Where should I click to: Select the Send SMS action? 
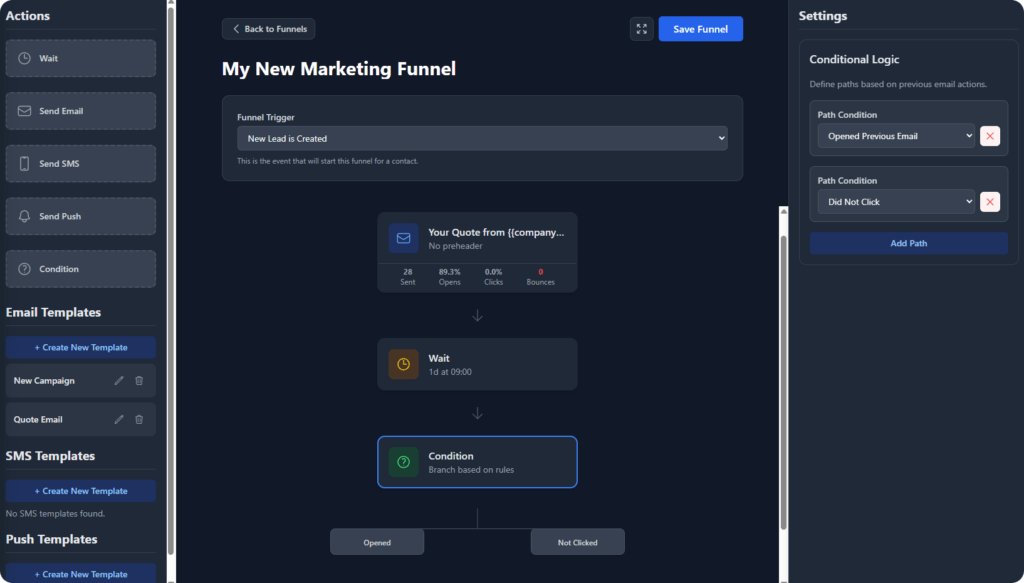[81, 164]
